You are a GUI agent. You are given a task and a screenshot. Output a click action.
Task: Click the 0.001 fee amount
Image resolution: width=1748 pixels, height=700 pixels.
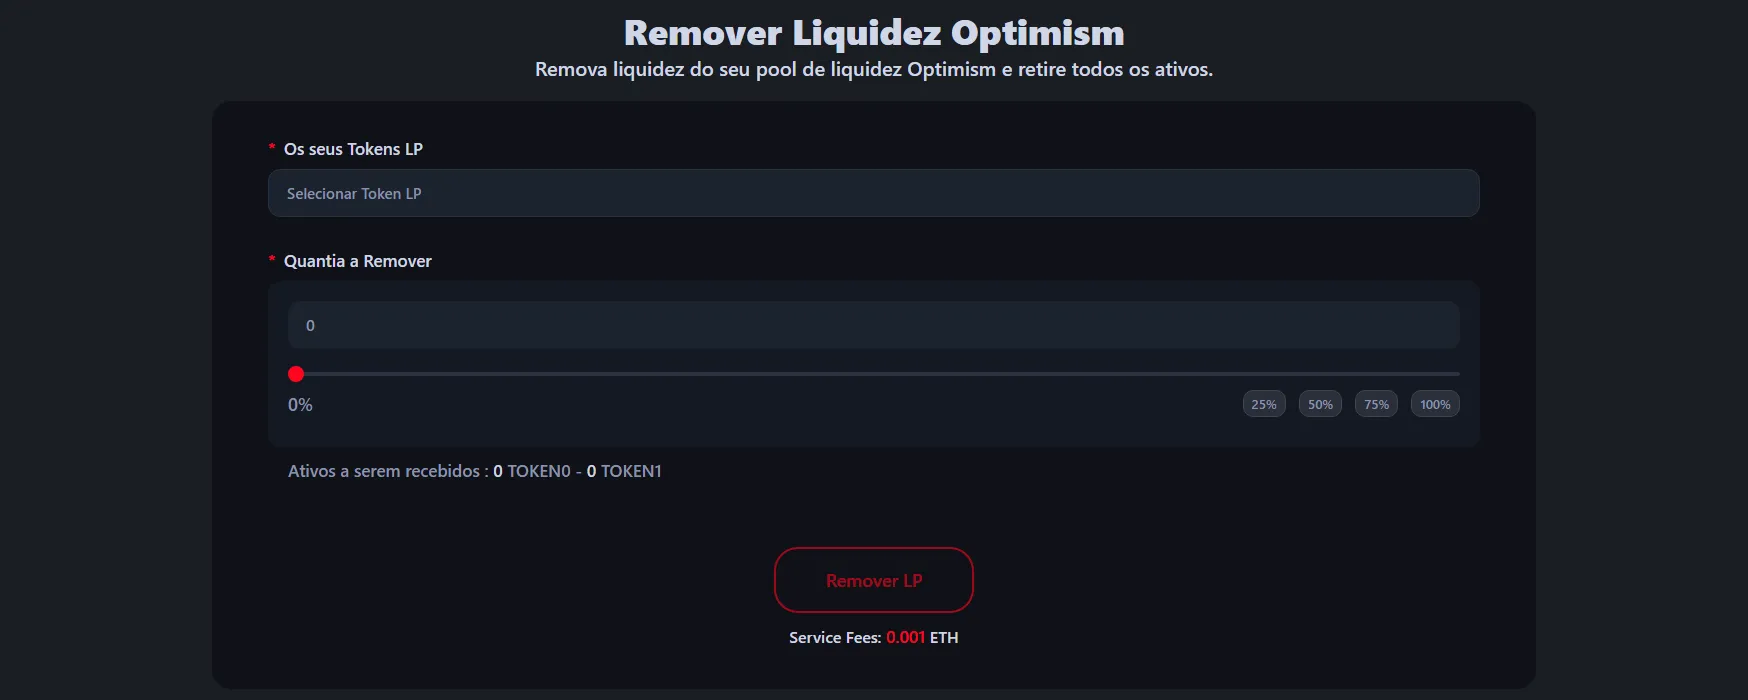click(905, 637)
